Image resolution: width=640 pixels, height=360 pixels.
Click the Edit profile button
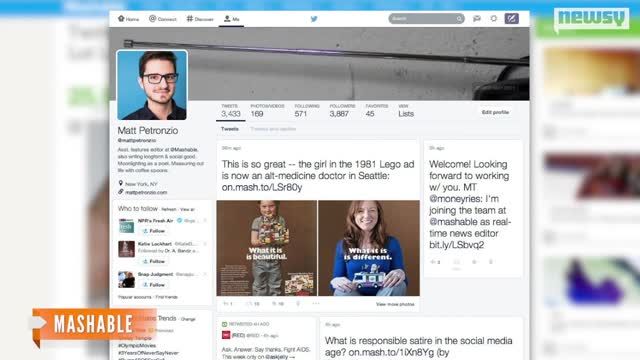click(495, 112)
